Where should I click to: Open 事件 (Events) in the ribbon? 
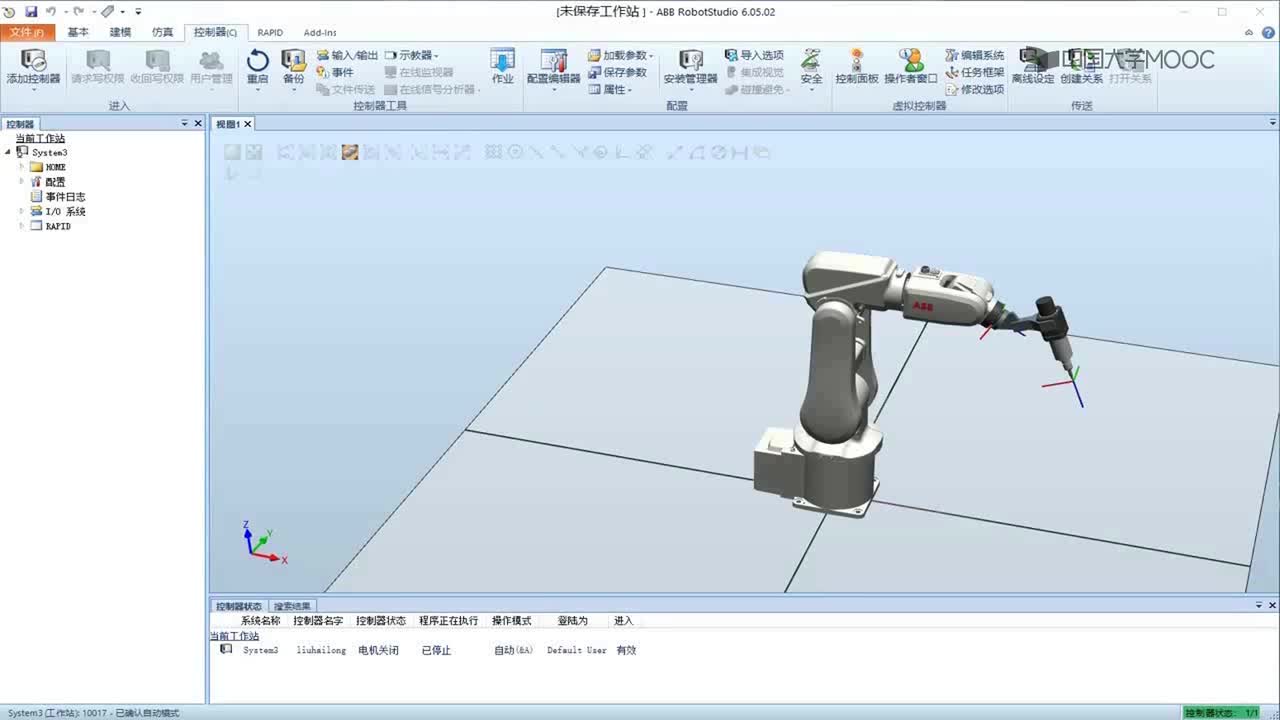[x=335, y=72]
